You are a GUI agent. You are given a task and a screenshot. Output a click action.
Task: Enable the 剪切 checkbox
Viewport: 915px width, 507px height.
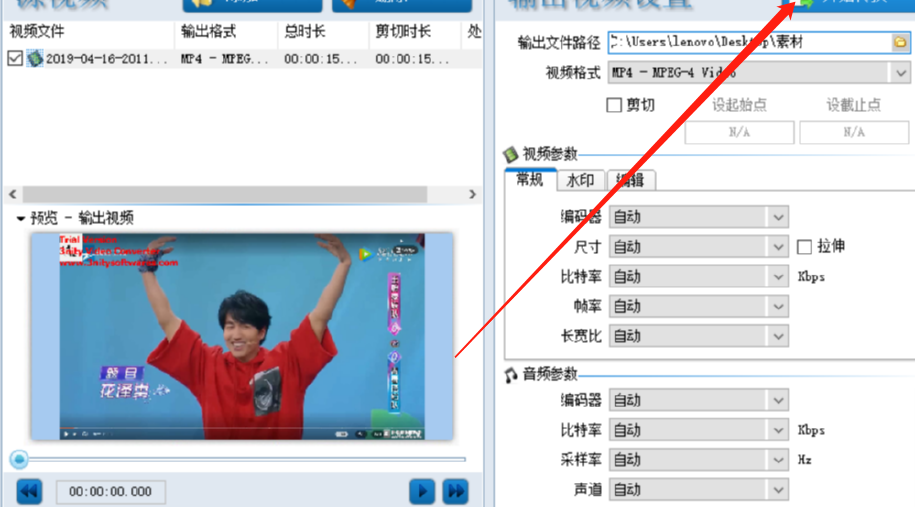click(614, 105)
